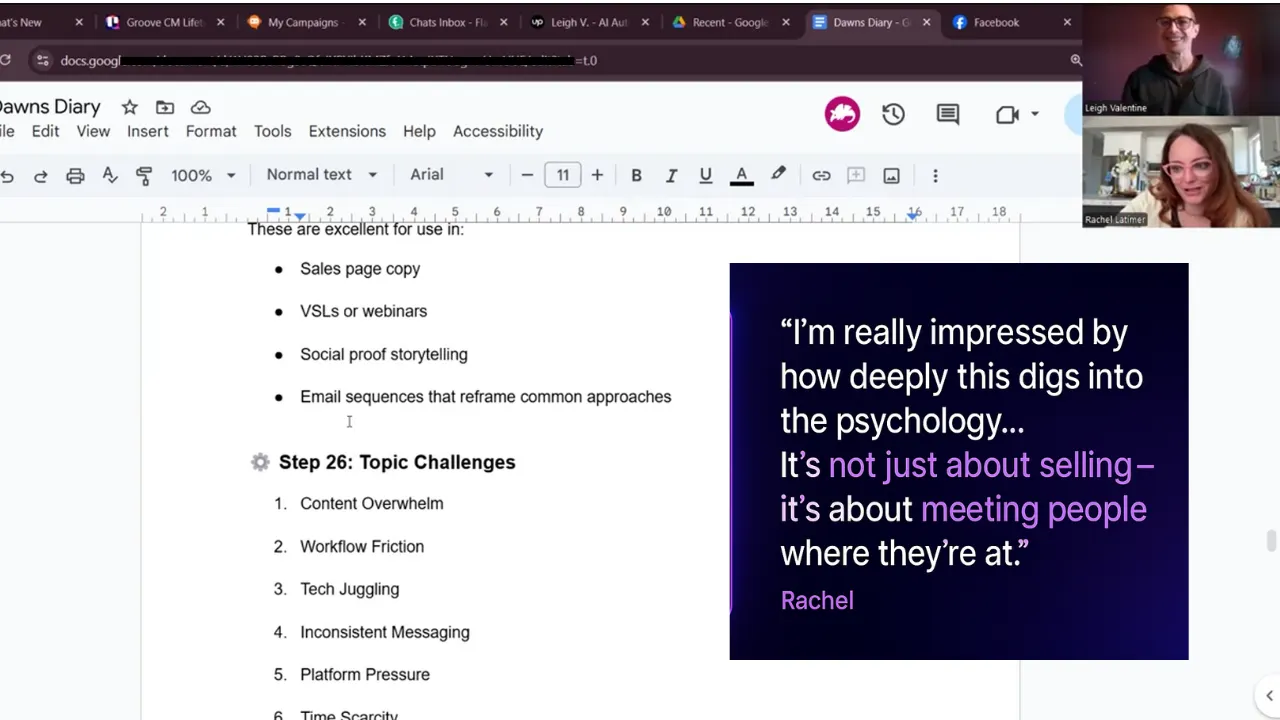This screenshot has height=720, width=1280.
Task: Open the Help menu
Action: pyautogui.click(x=419, y=132)
